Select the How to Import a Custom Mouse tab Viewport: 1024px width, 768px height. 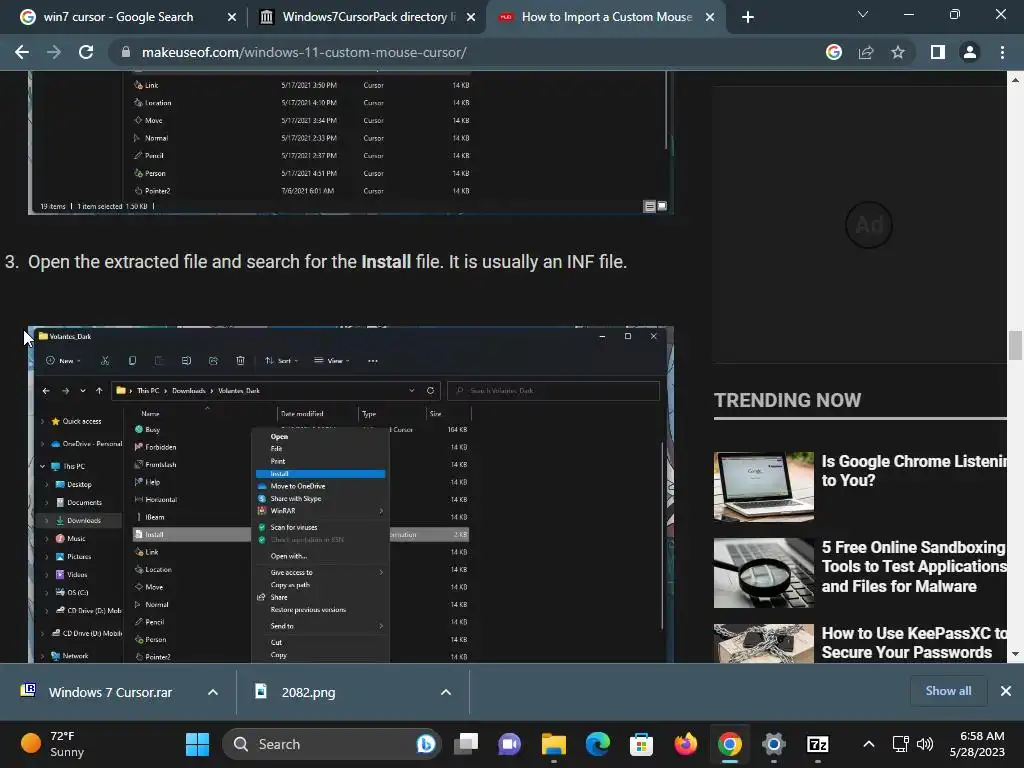pyautogui.click(x=607, y=17)
